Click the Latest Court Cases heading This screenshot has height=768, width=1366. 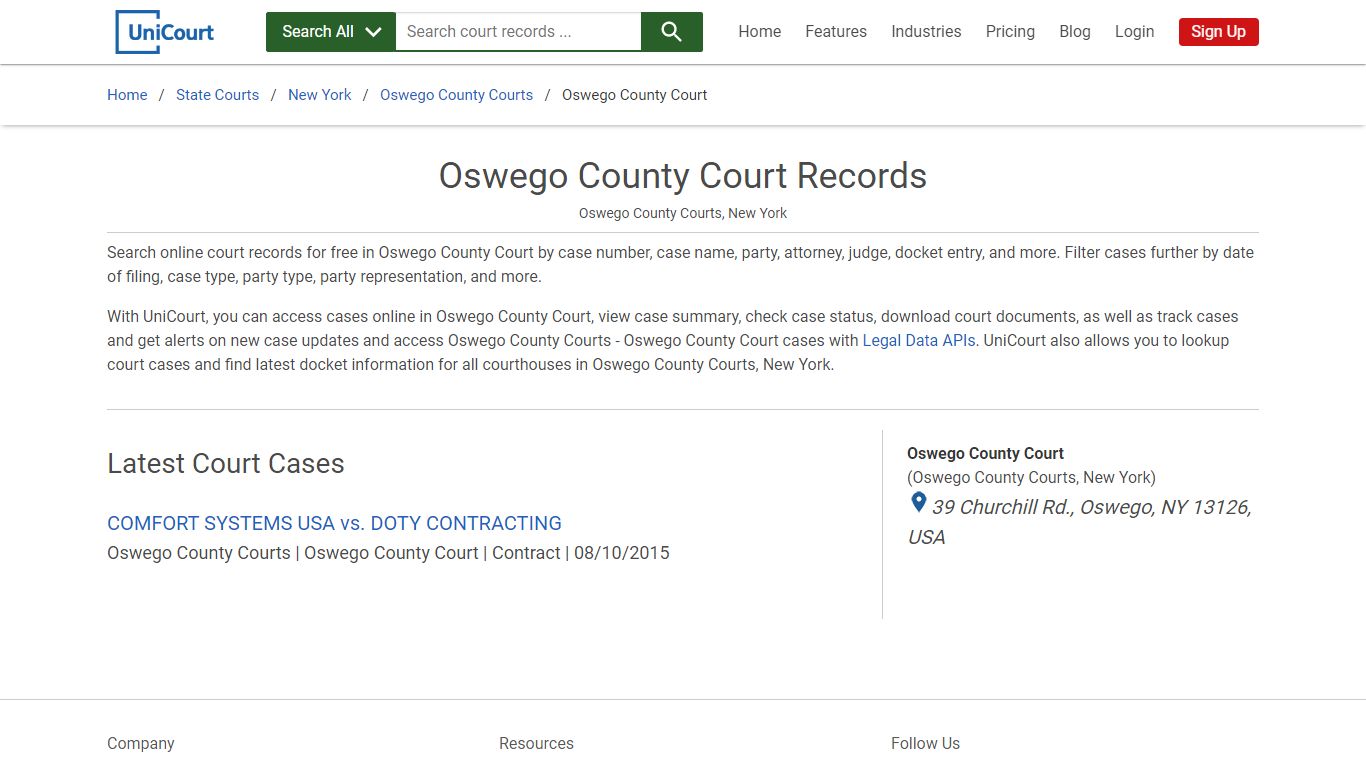click(226, 463)
